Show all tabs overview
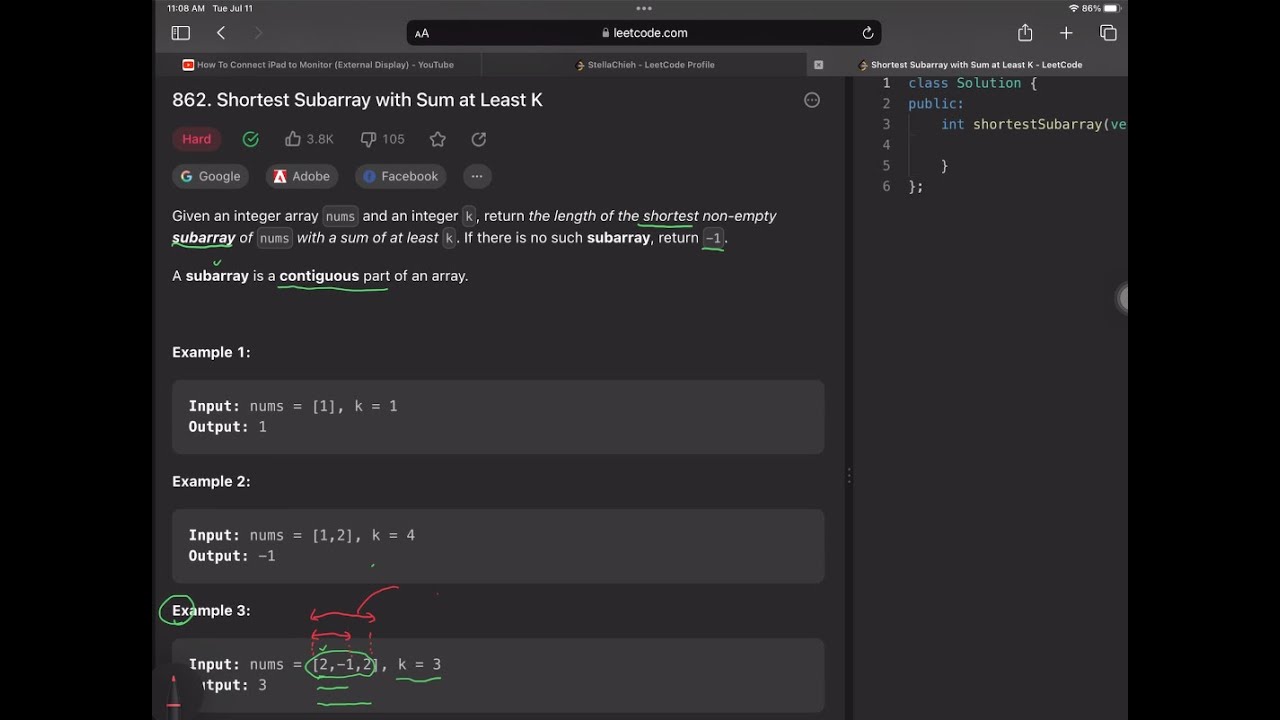Image resolution: width=1280 pixels, height=720 pixels. (x=1108, y=33)
